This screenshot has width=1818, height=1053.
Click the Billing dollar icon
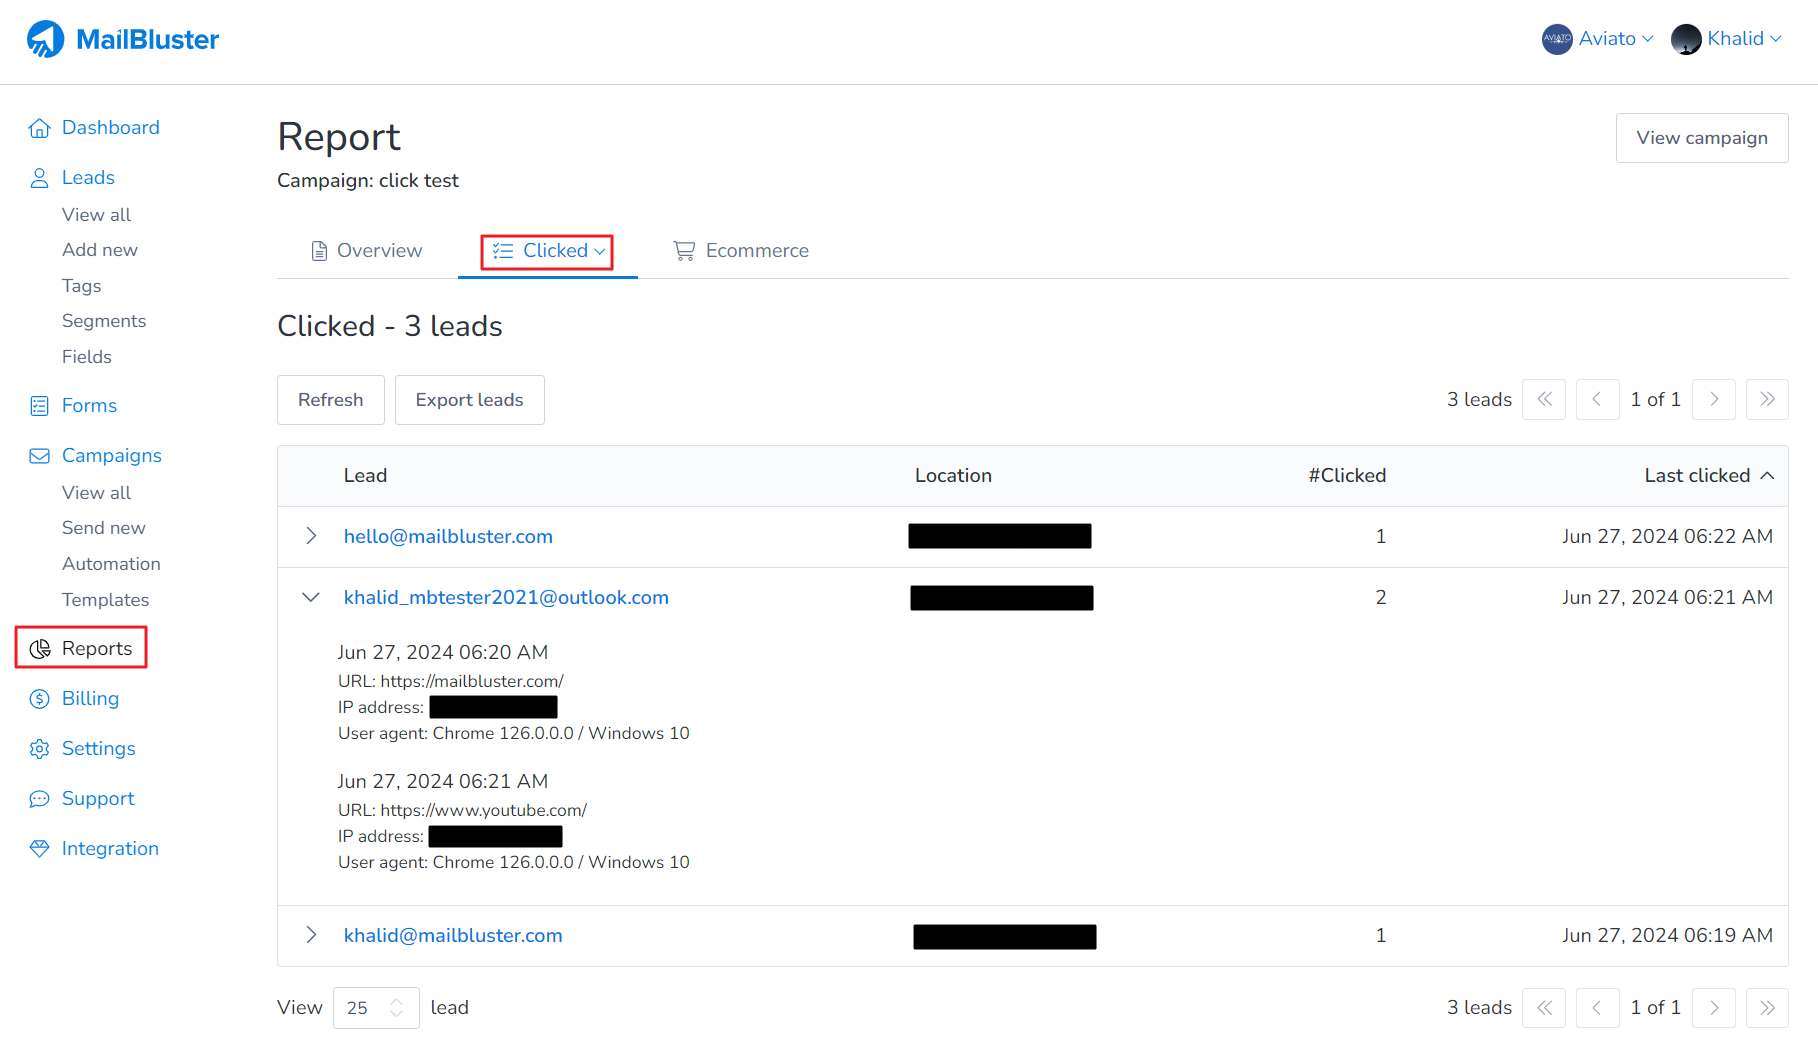pyautogui.click(x=39, y=699)
